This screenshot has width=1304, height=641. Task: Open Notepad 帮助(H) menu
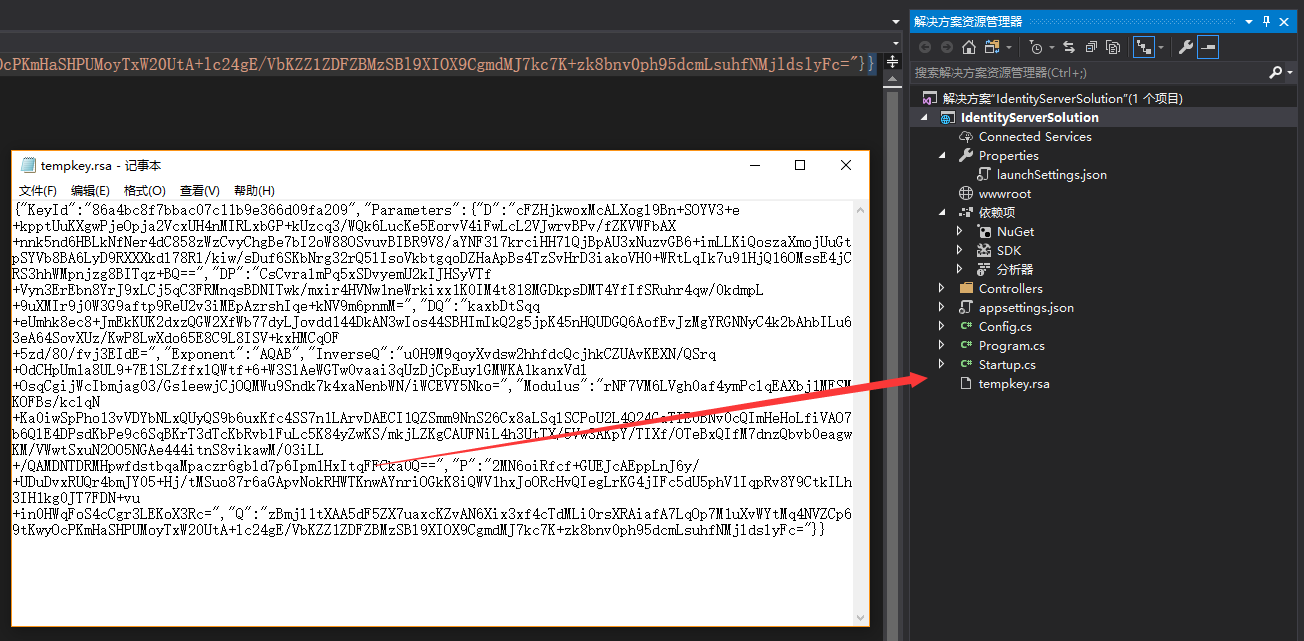point(254,190)
